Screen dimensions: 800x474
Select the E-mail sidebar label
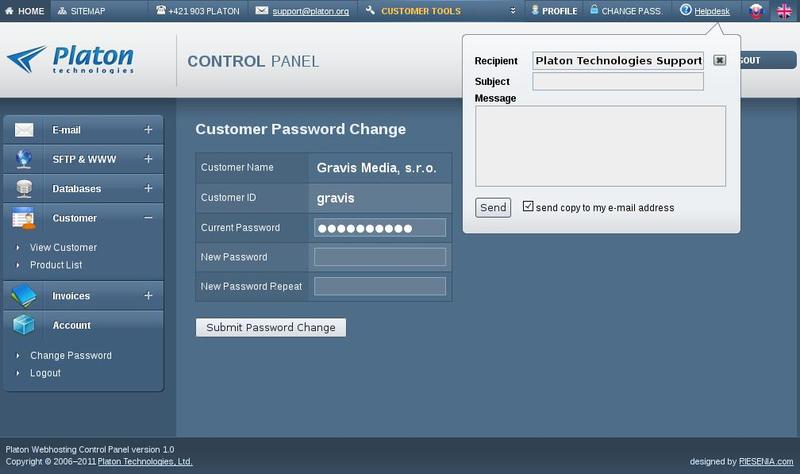66,130
